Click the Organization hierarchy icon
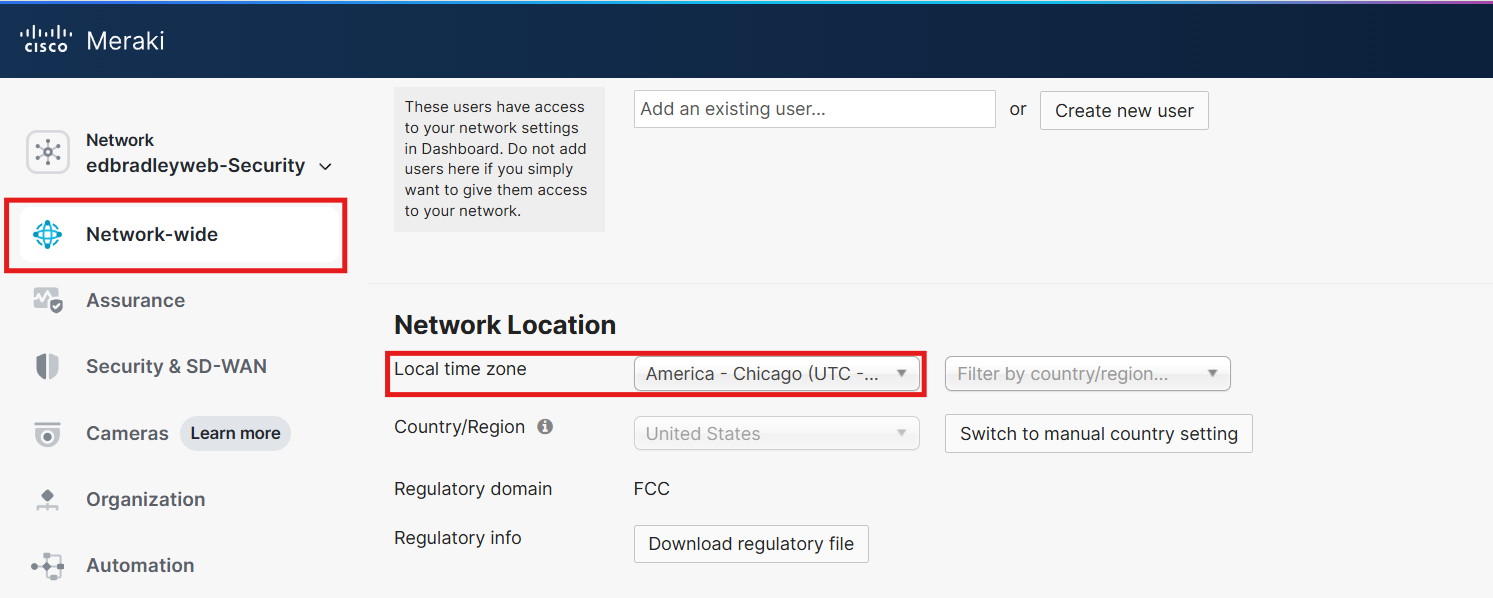1493x598 pixels. 47,499
